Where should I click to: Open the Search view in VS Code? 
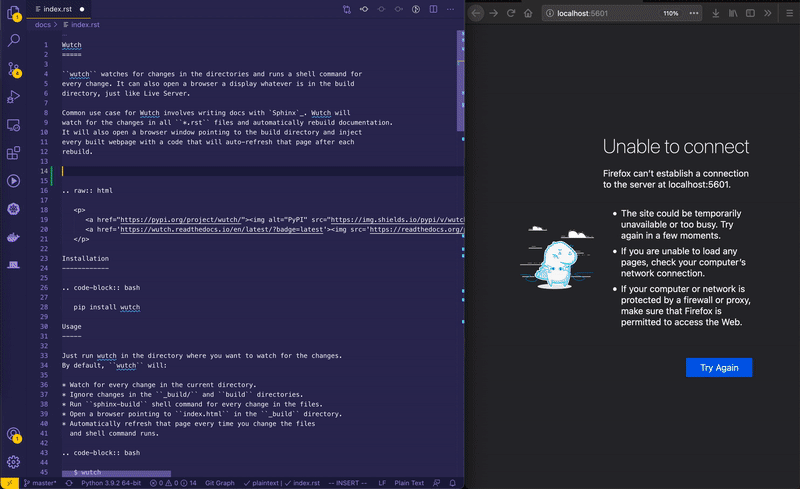point(14,40)
